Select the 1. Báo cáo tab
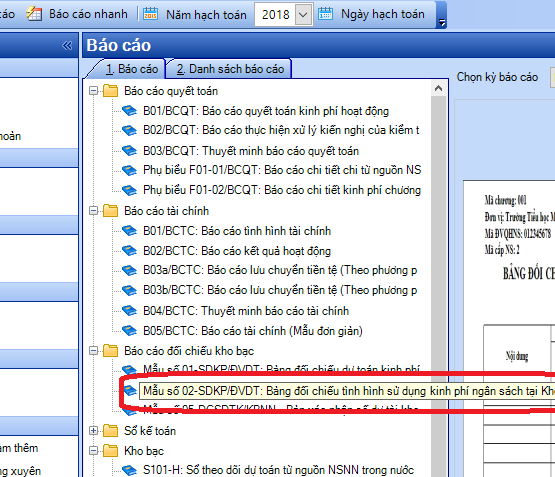 [131, 69]
